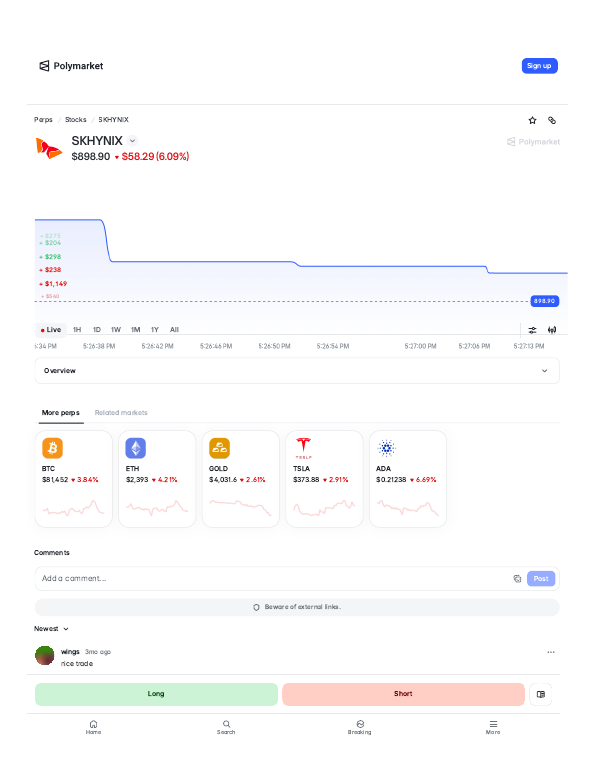The height and width of the screenshot is (770, 595).
Task: Click the SKHYNIX breadcrumb
Action: tap(113, 120)
